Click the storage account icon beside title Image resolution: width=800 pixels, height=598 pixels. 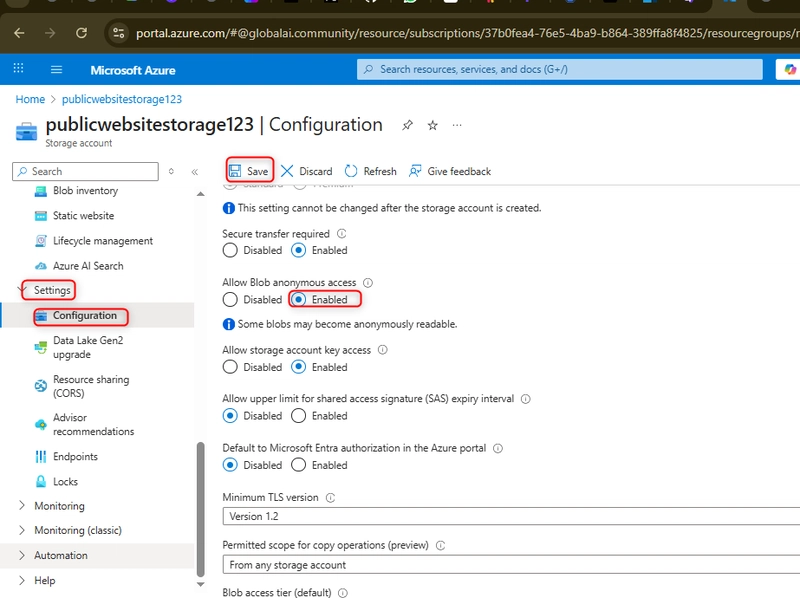pos(27,131)
